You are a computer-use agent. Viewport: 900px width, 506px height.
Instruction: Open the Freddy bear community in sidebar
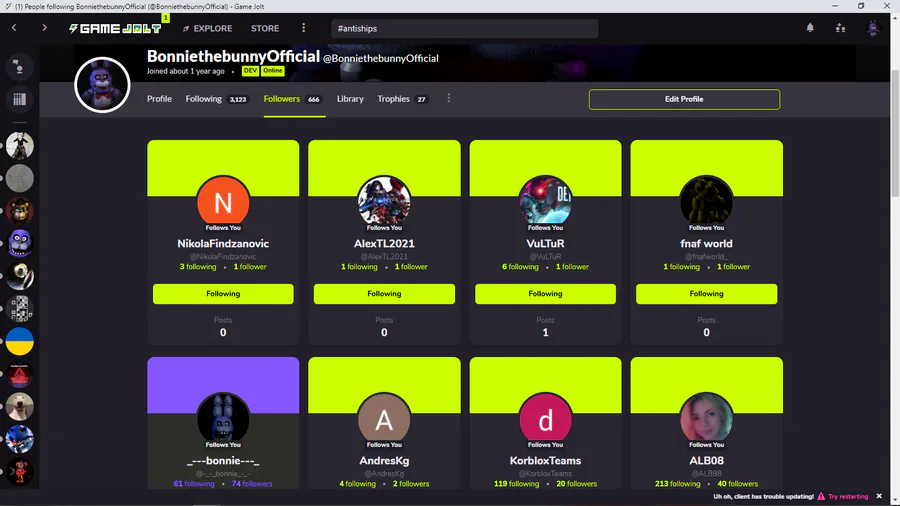[x=20, y=211]
